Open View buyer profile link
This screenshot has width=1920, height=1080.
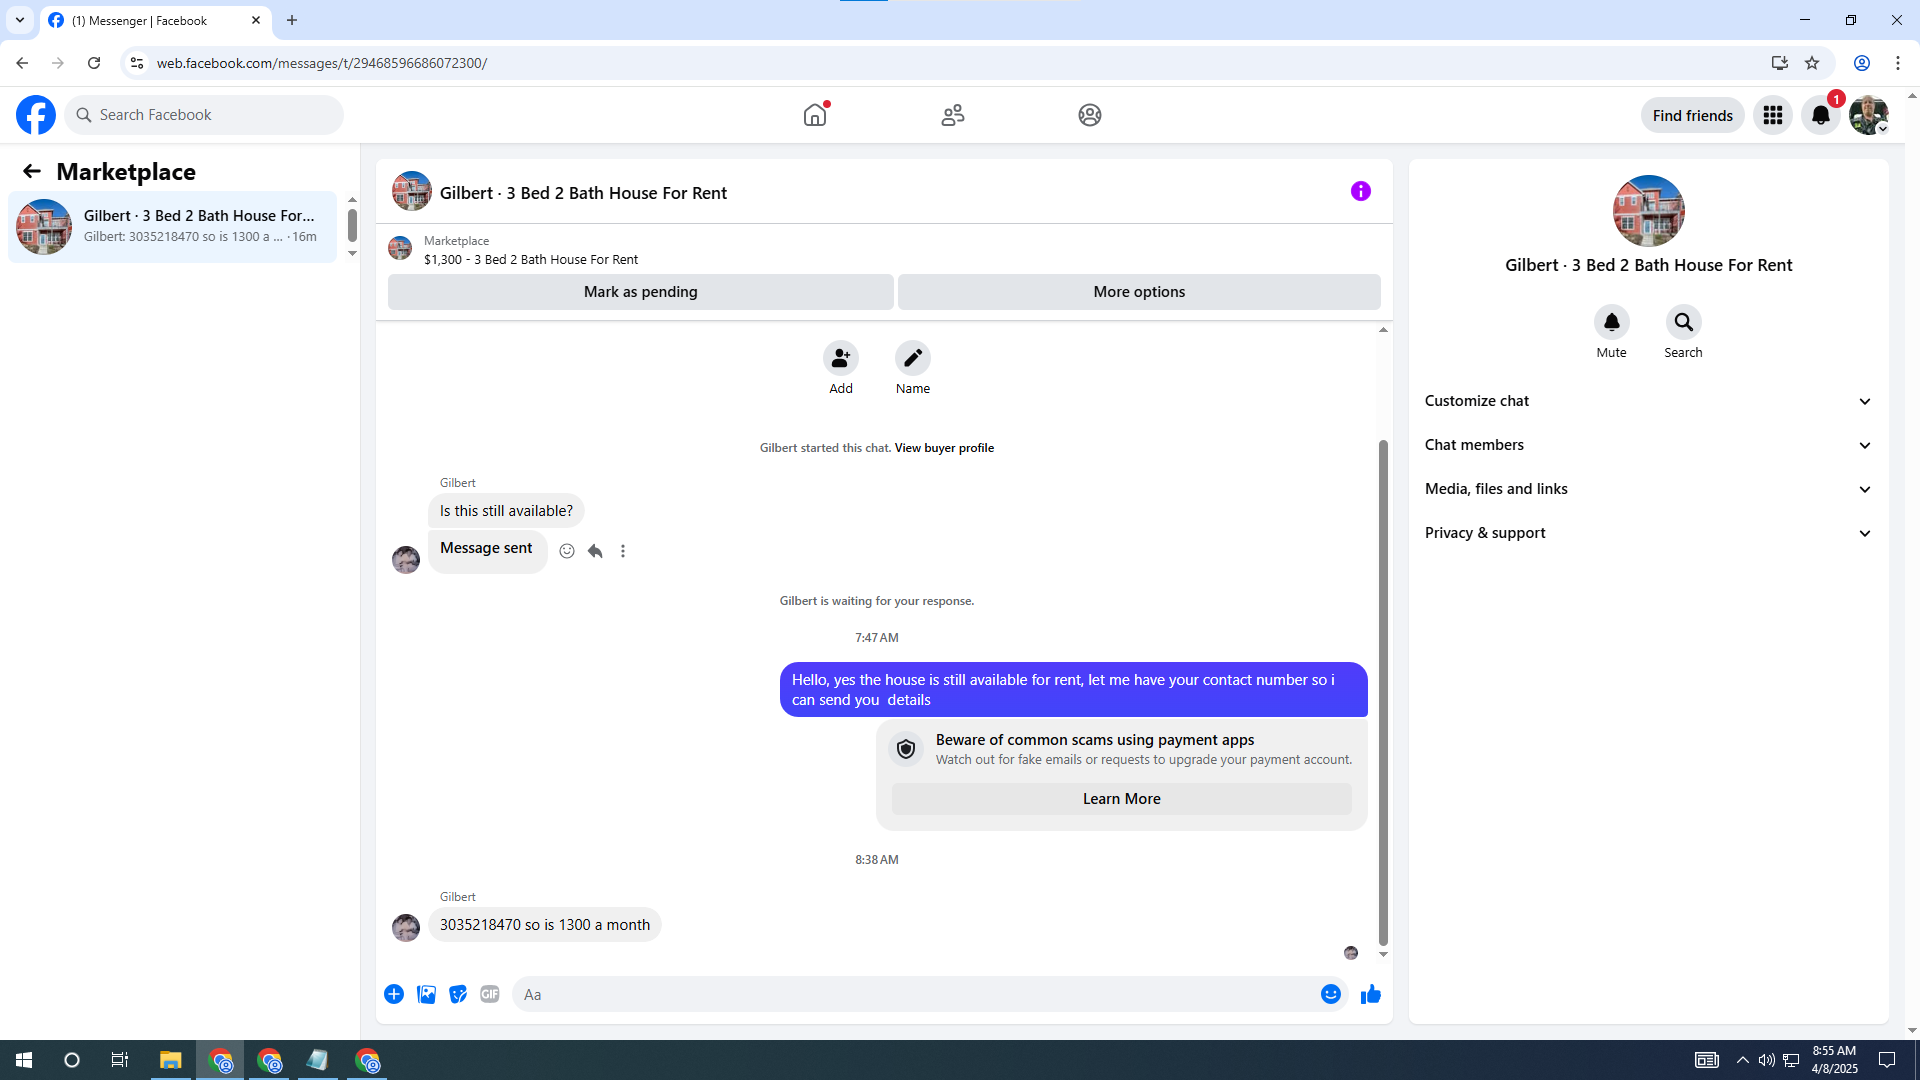(944, 448)
